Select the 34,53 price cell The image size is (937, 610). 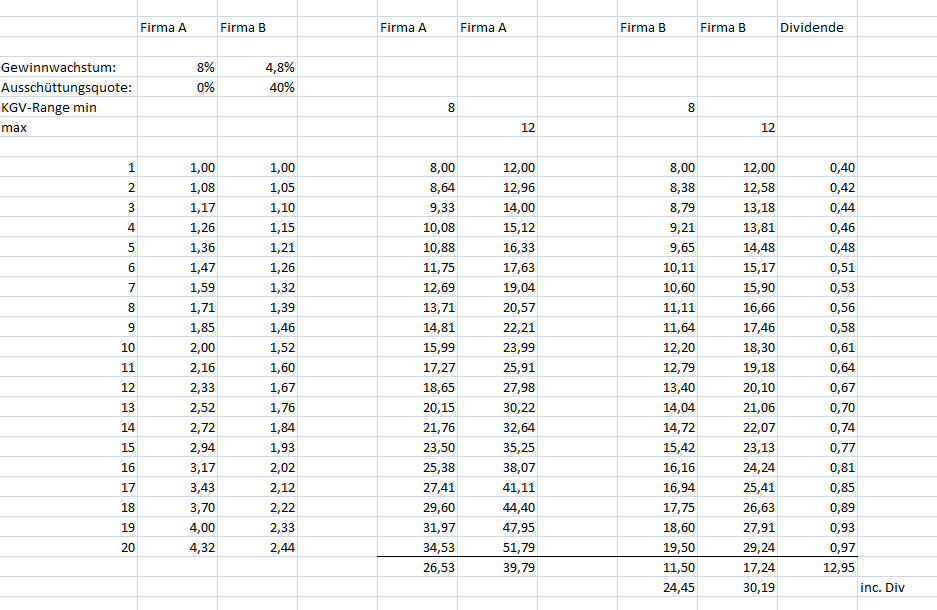point(417,547)
